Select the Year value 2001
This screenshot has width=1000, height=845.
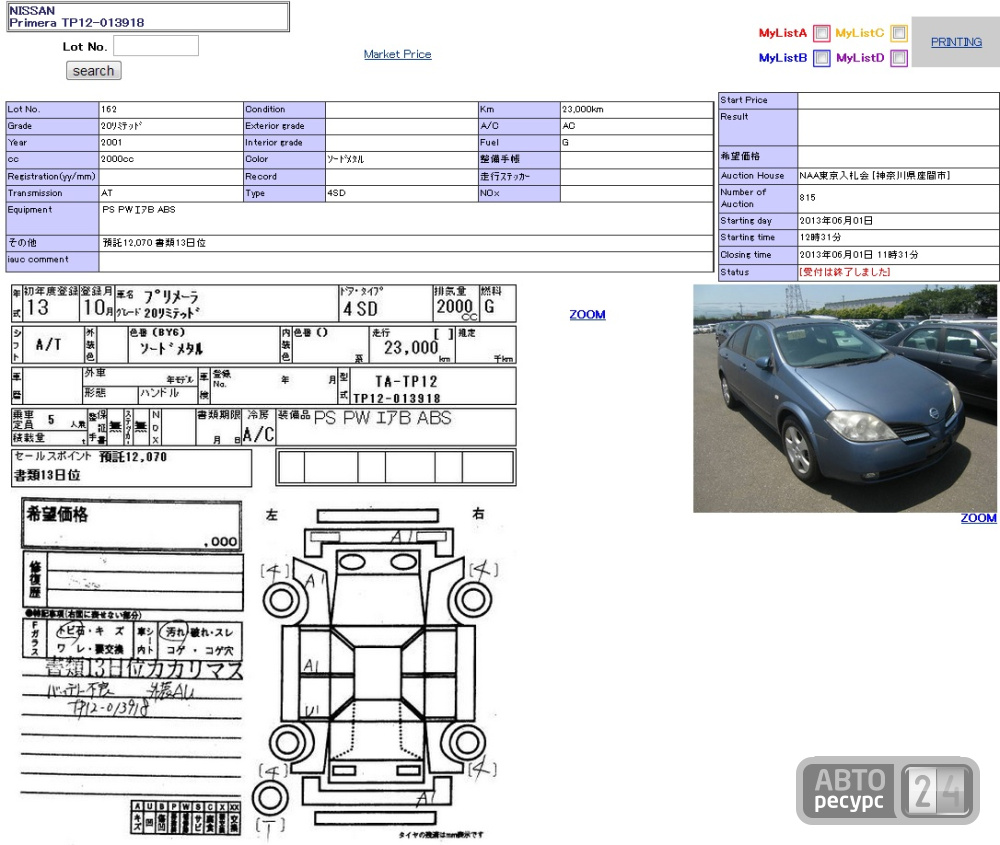pos(111,143)
